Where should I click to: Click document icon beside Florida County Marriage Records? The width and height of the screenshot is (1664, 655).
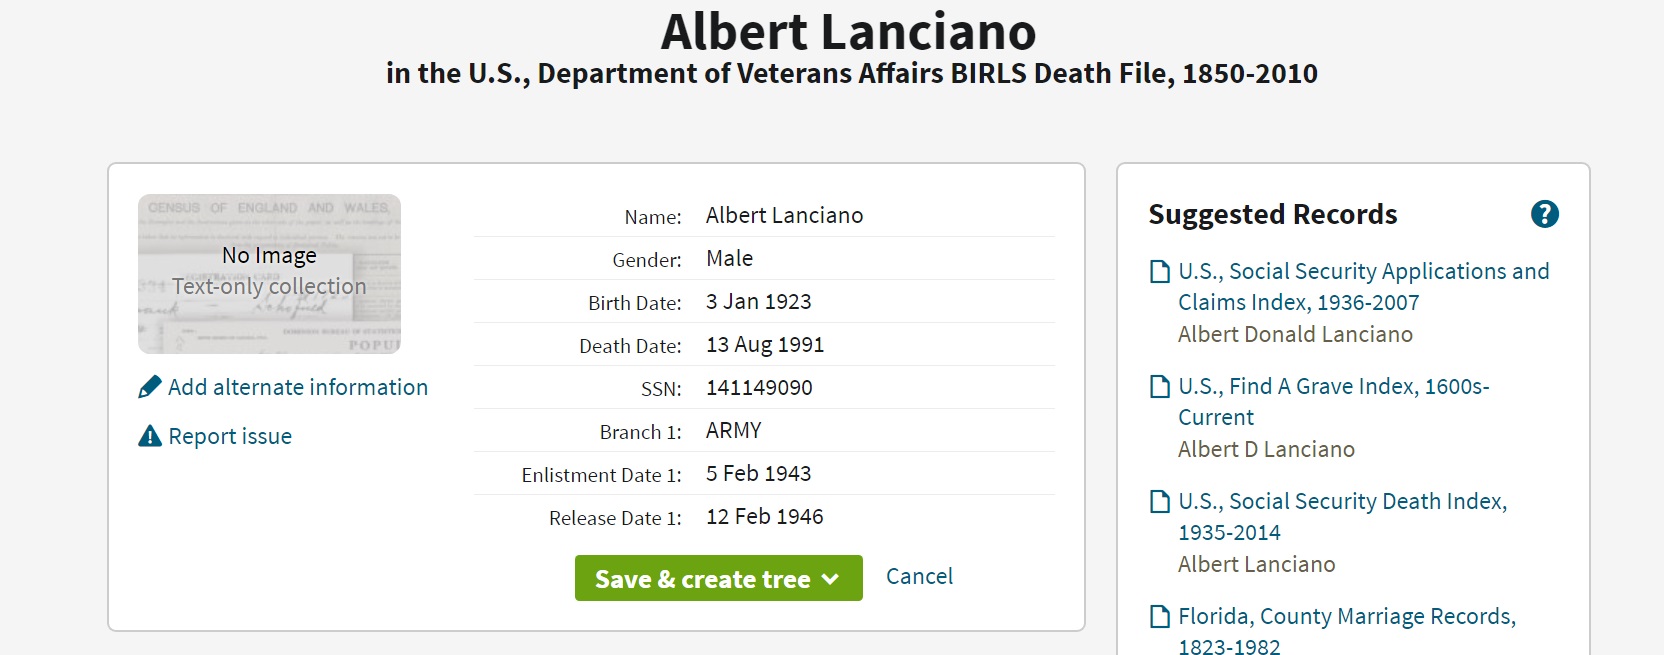coord(1160,617)
